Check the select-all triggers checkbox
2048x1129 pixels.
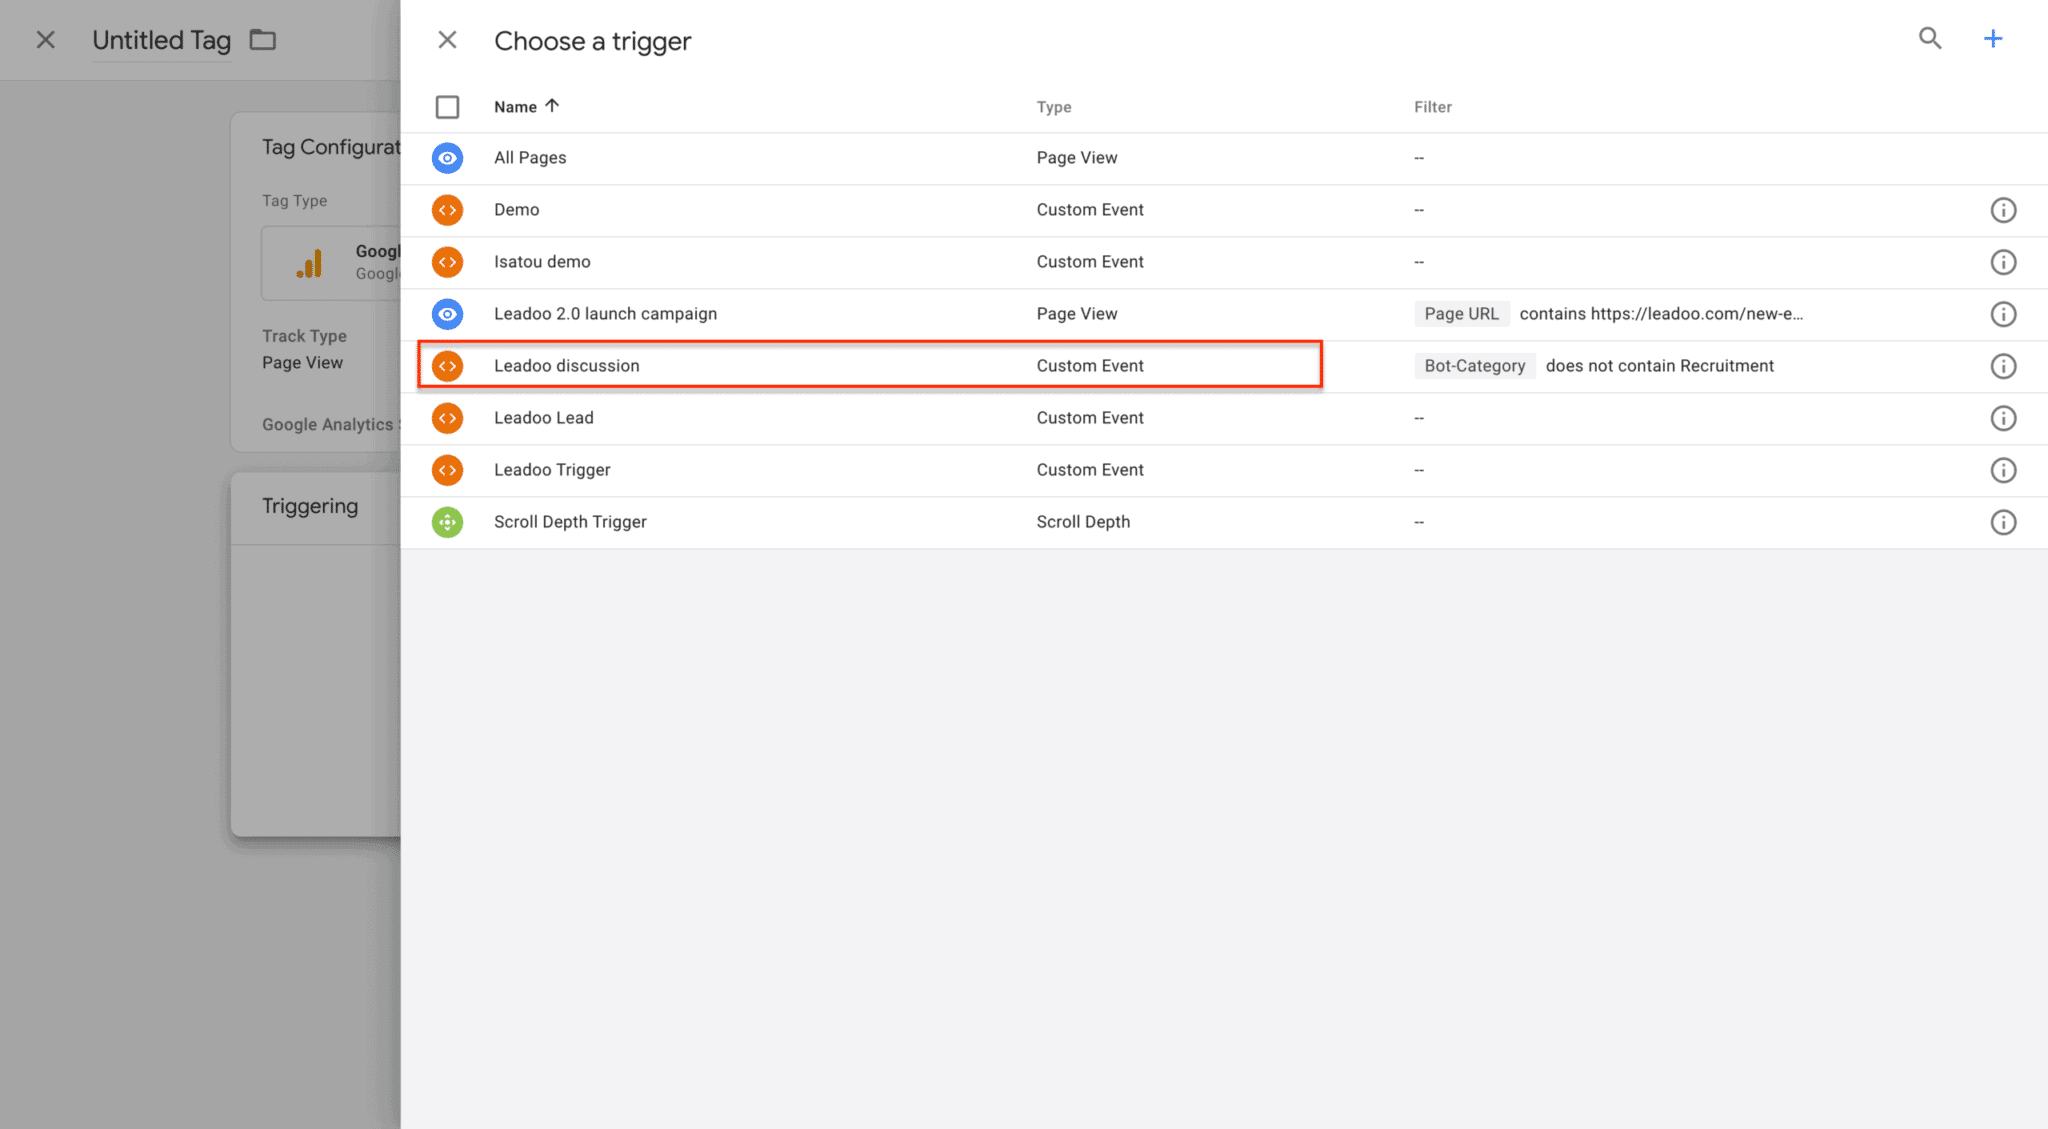coord(447,106)
